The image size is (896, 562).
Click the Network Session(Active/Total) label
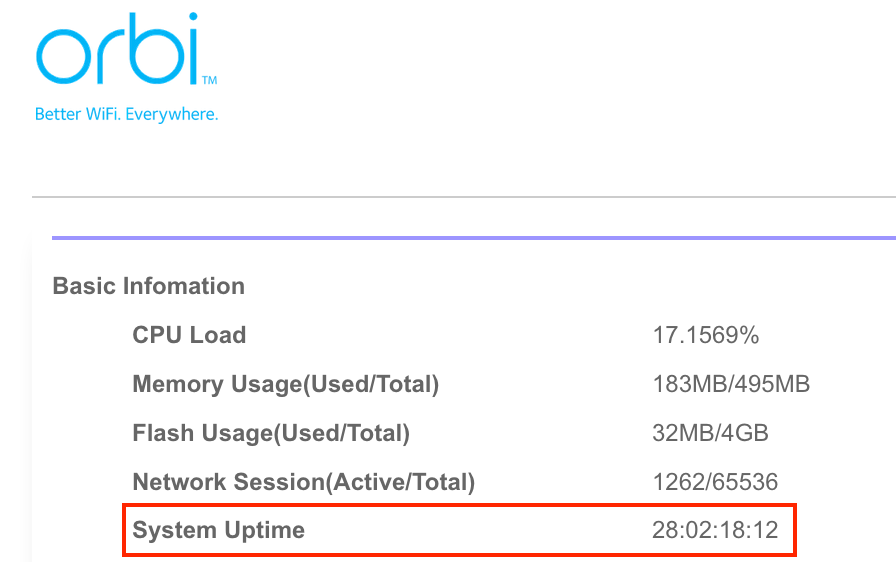[x=303, y=482]
